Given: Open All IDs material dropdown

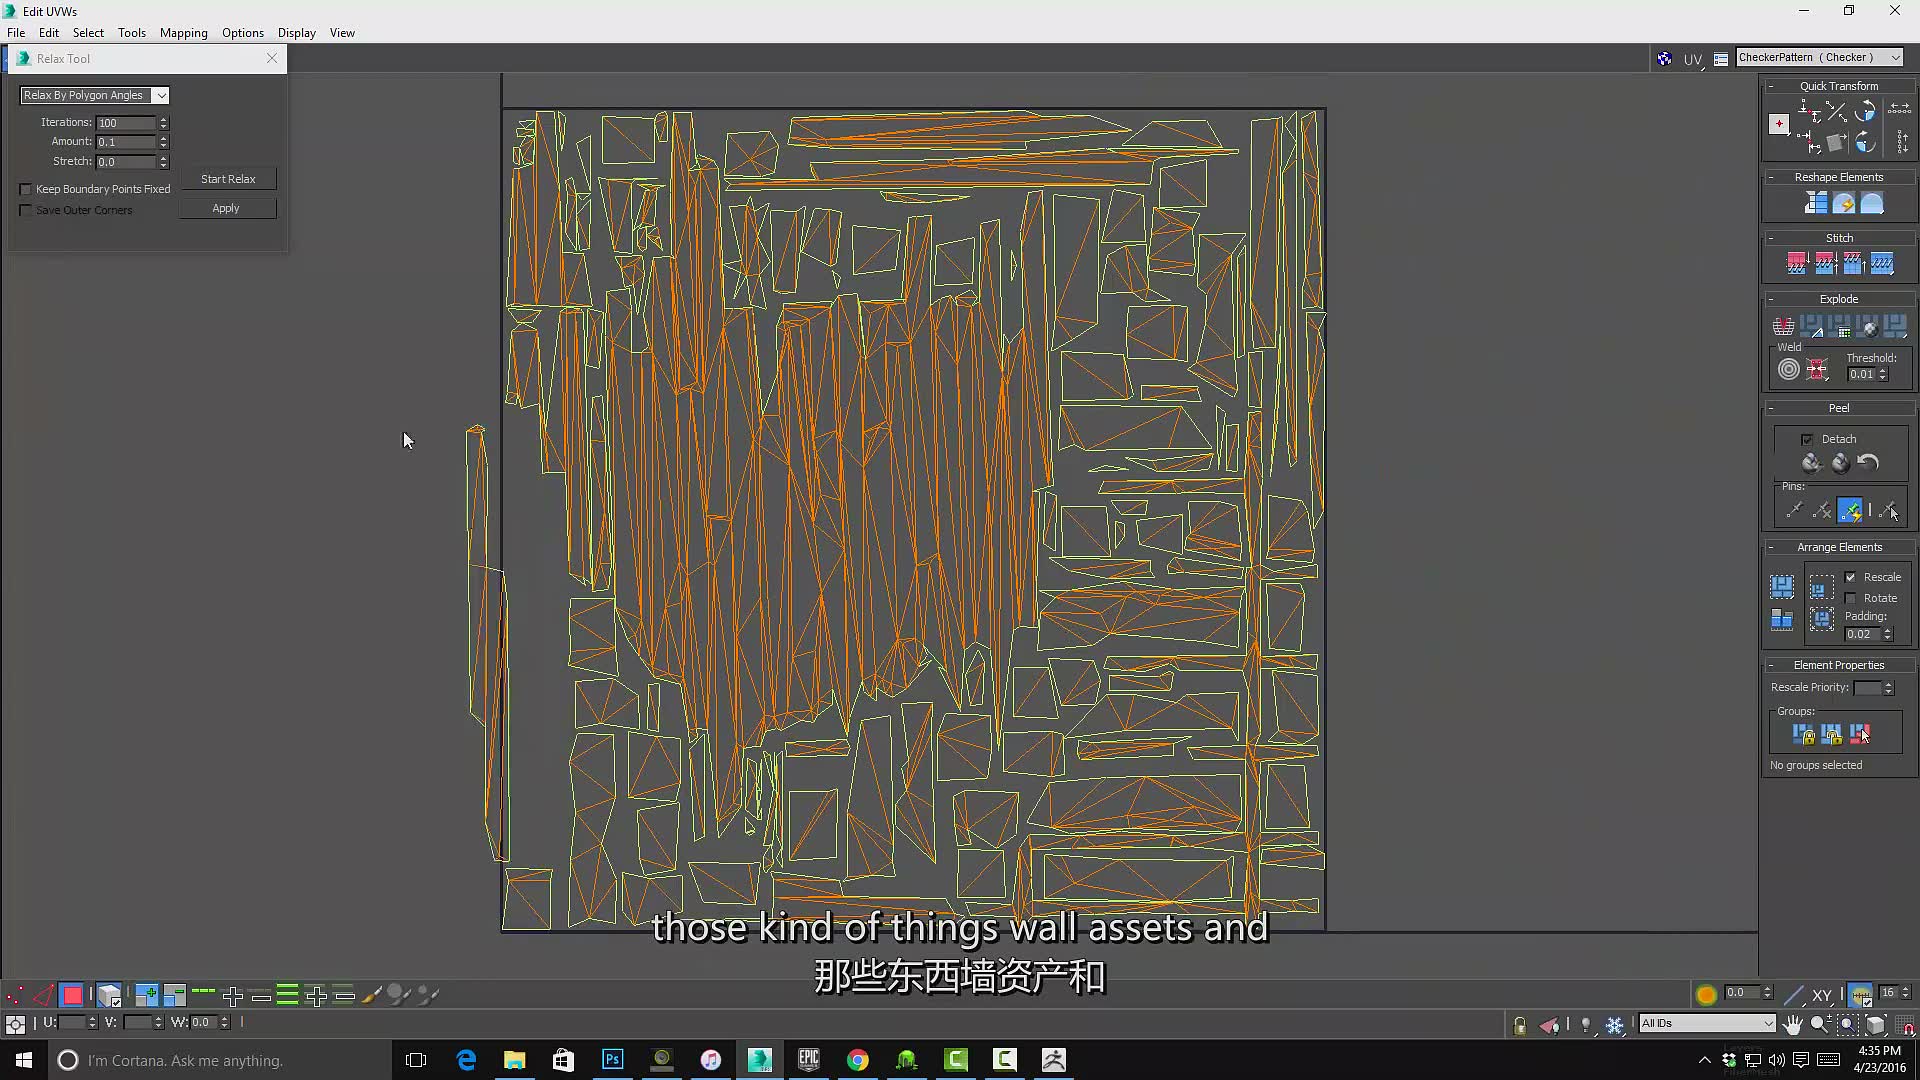Looking at the screenshot, I should [1707, 1023].
